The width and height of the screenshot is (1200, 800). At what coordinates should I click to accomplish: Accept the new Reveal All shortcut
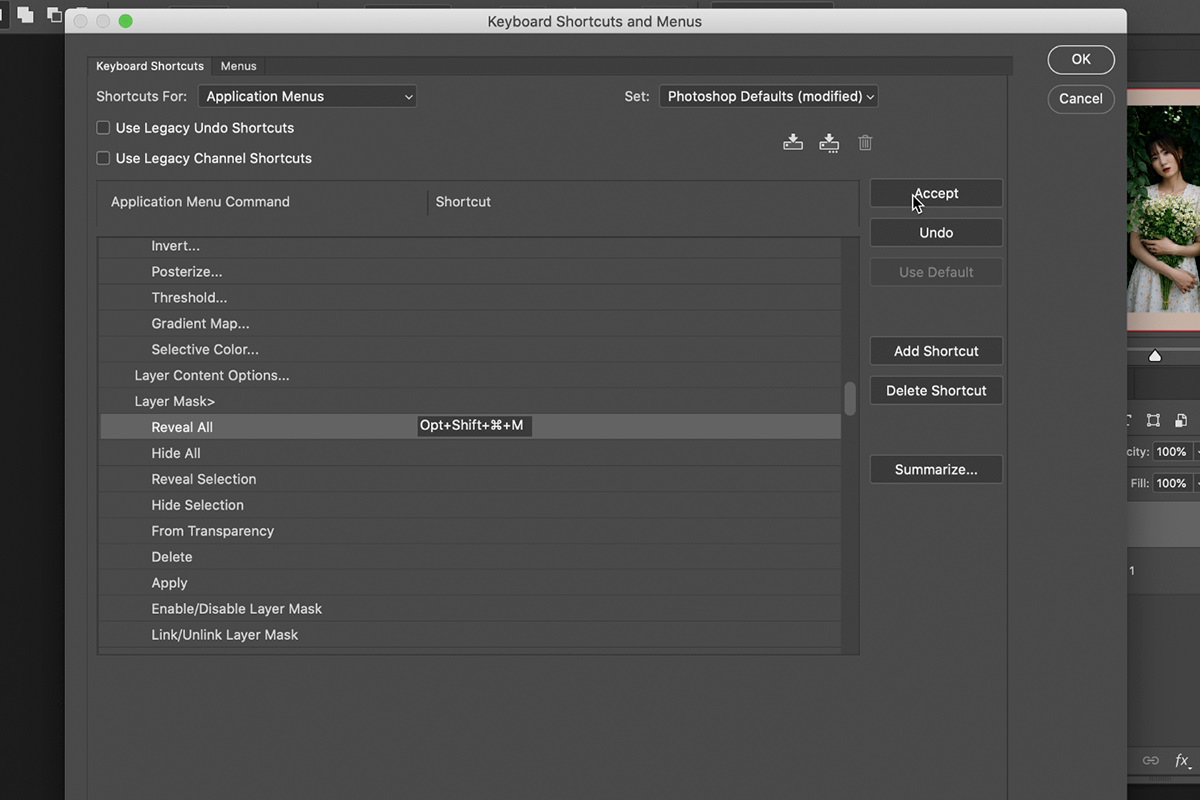(936, 192)
